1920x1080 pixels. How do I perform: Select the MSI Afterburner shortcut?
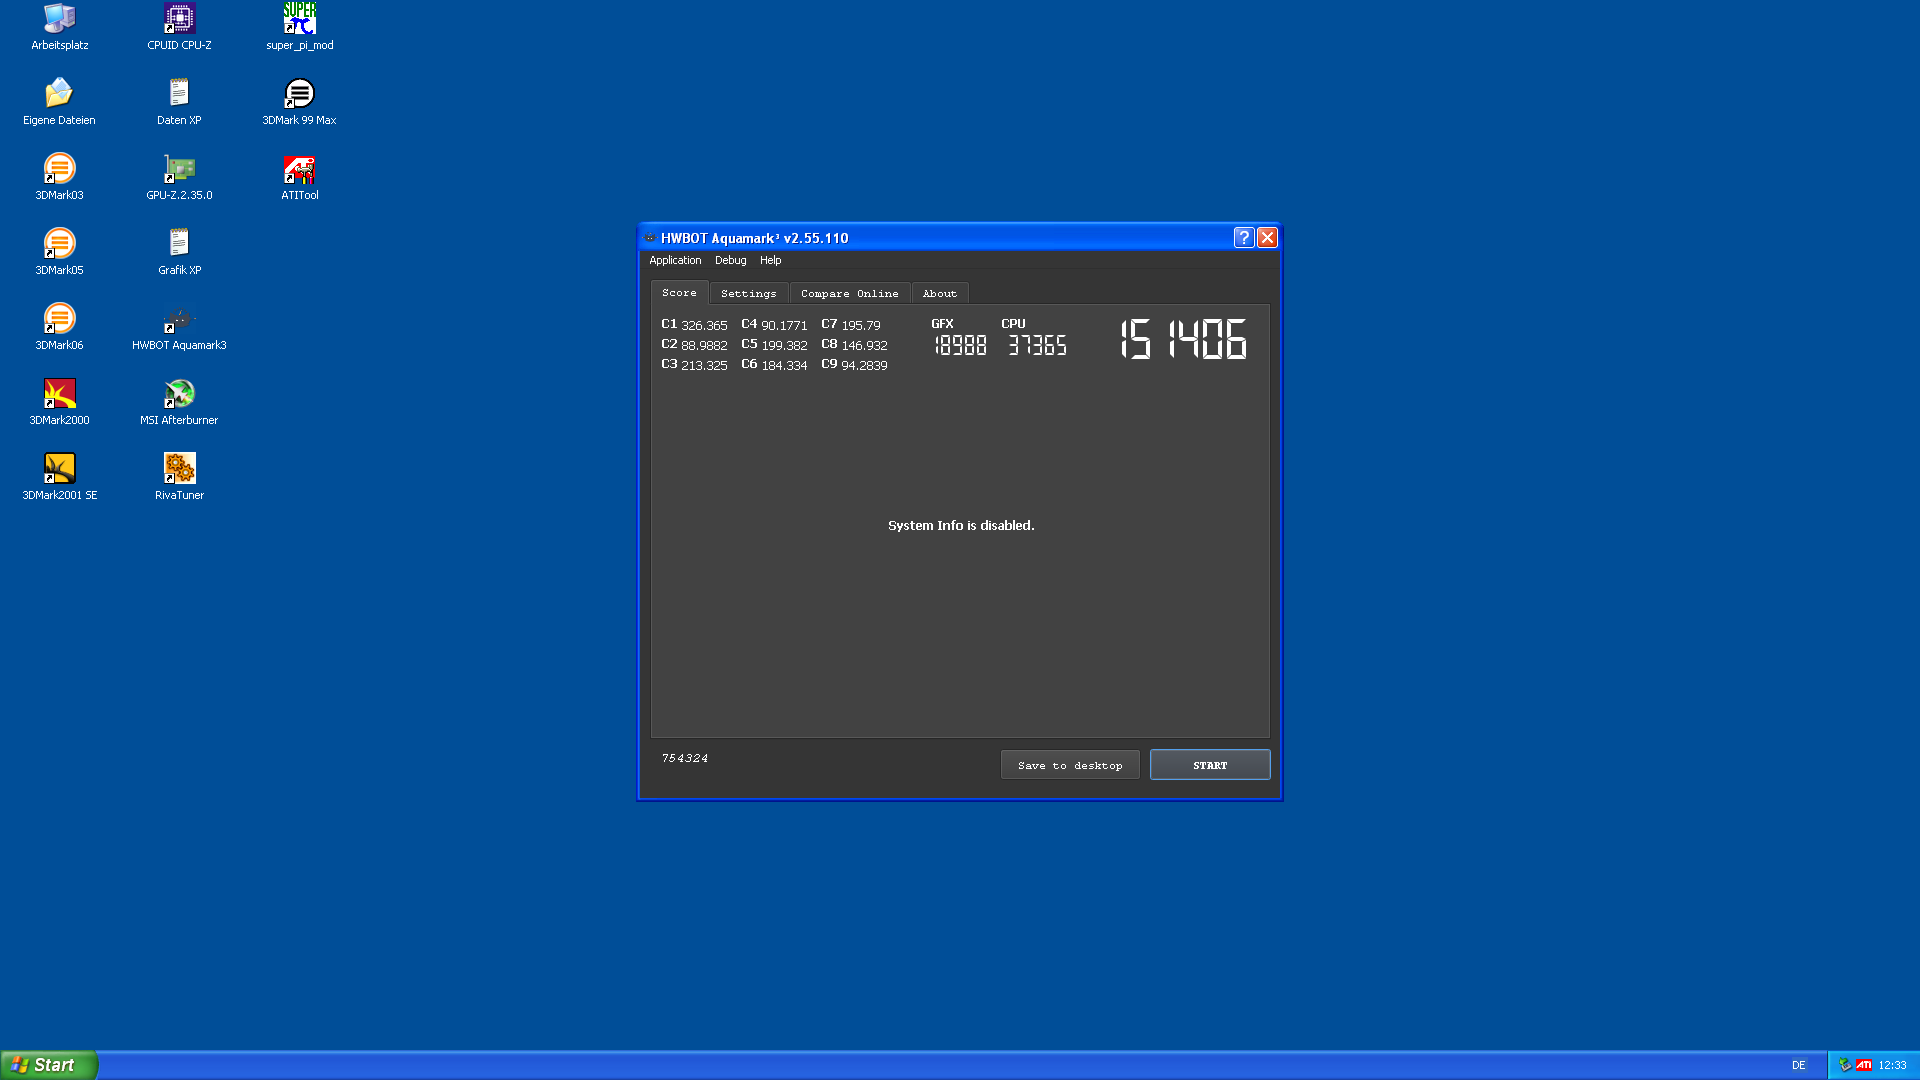tap(179, 402)
